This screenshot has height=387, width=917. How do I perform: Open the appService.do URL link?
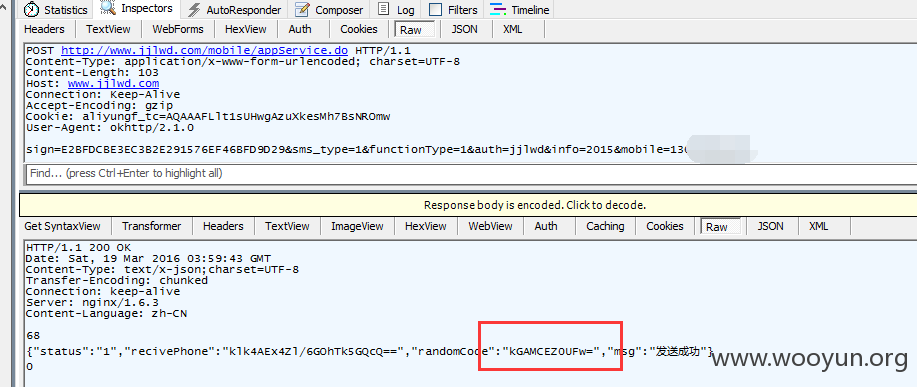pyautogui.click(x=205, y=51)
